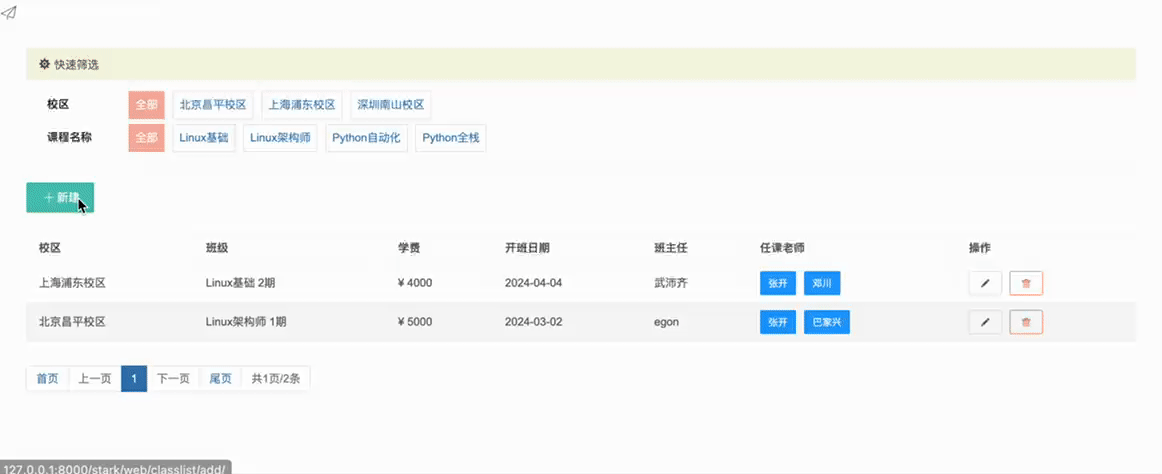
Task: Go to 下一页 in pagination
Action: tap(173, 379)
